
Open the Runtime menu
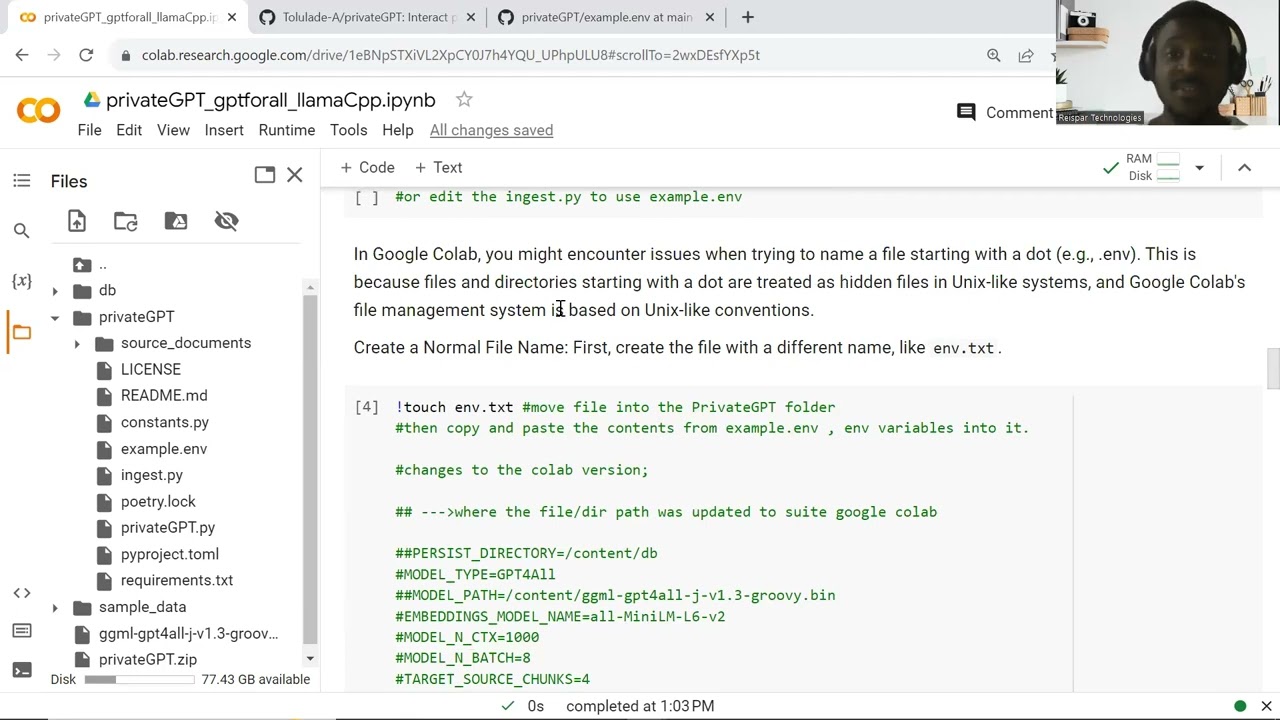[286, 130]
